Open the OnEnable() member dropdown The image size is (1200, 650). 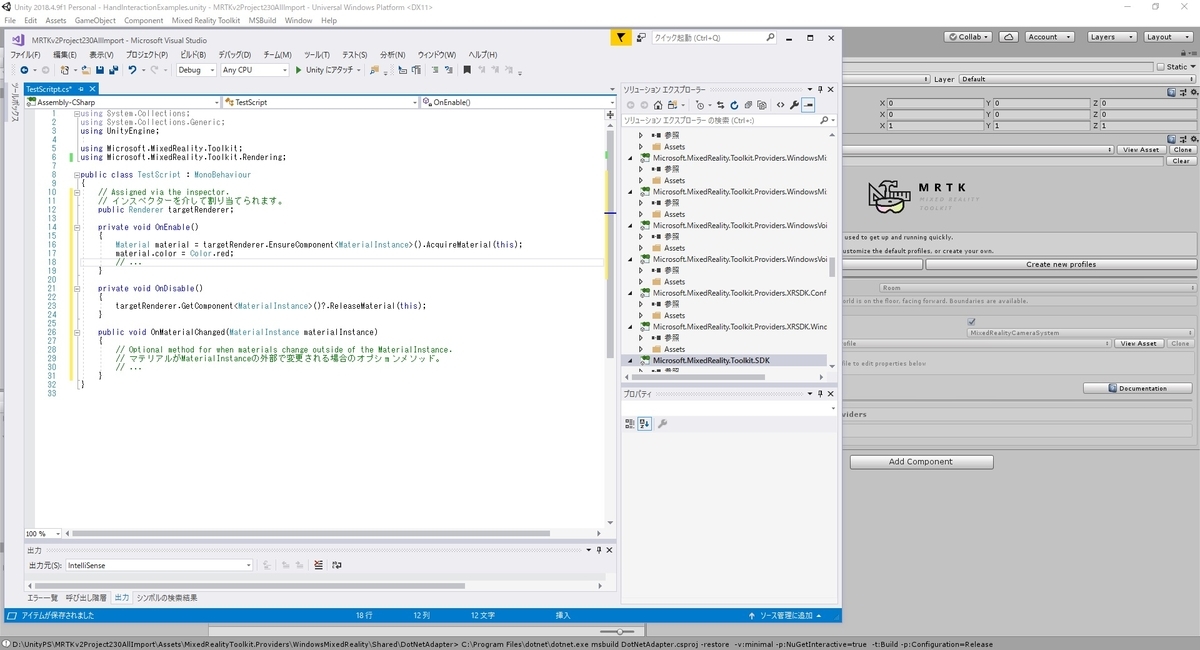(x=516, y=102)
